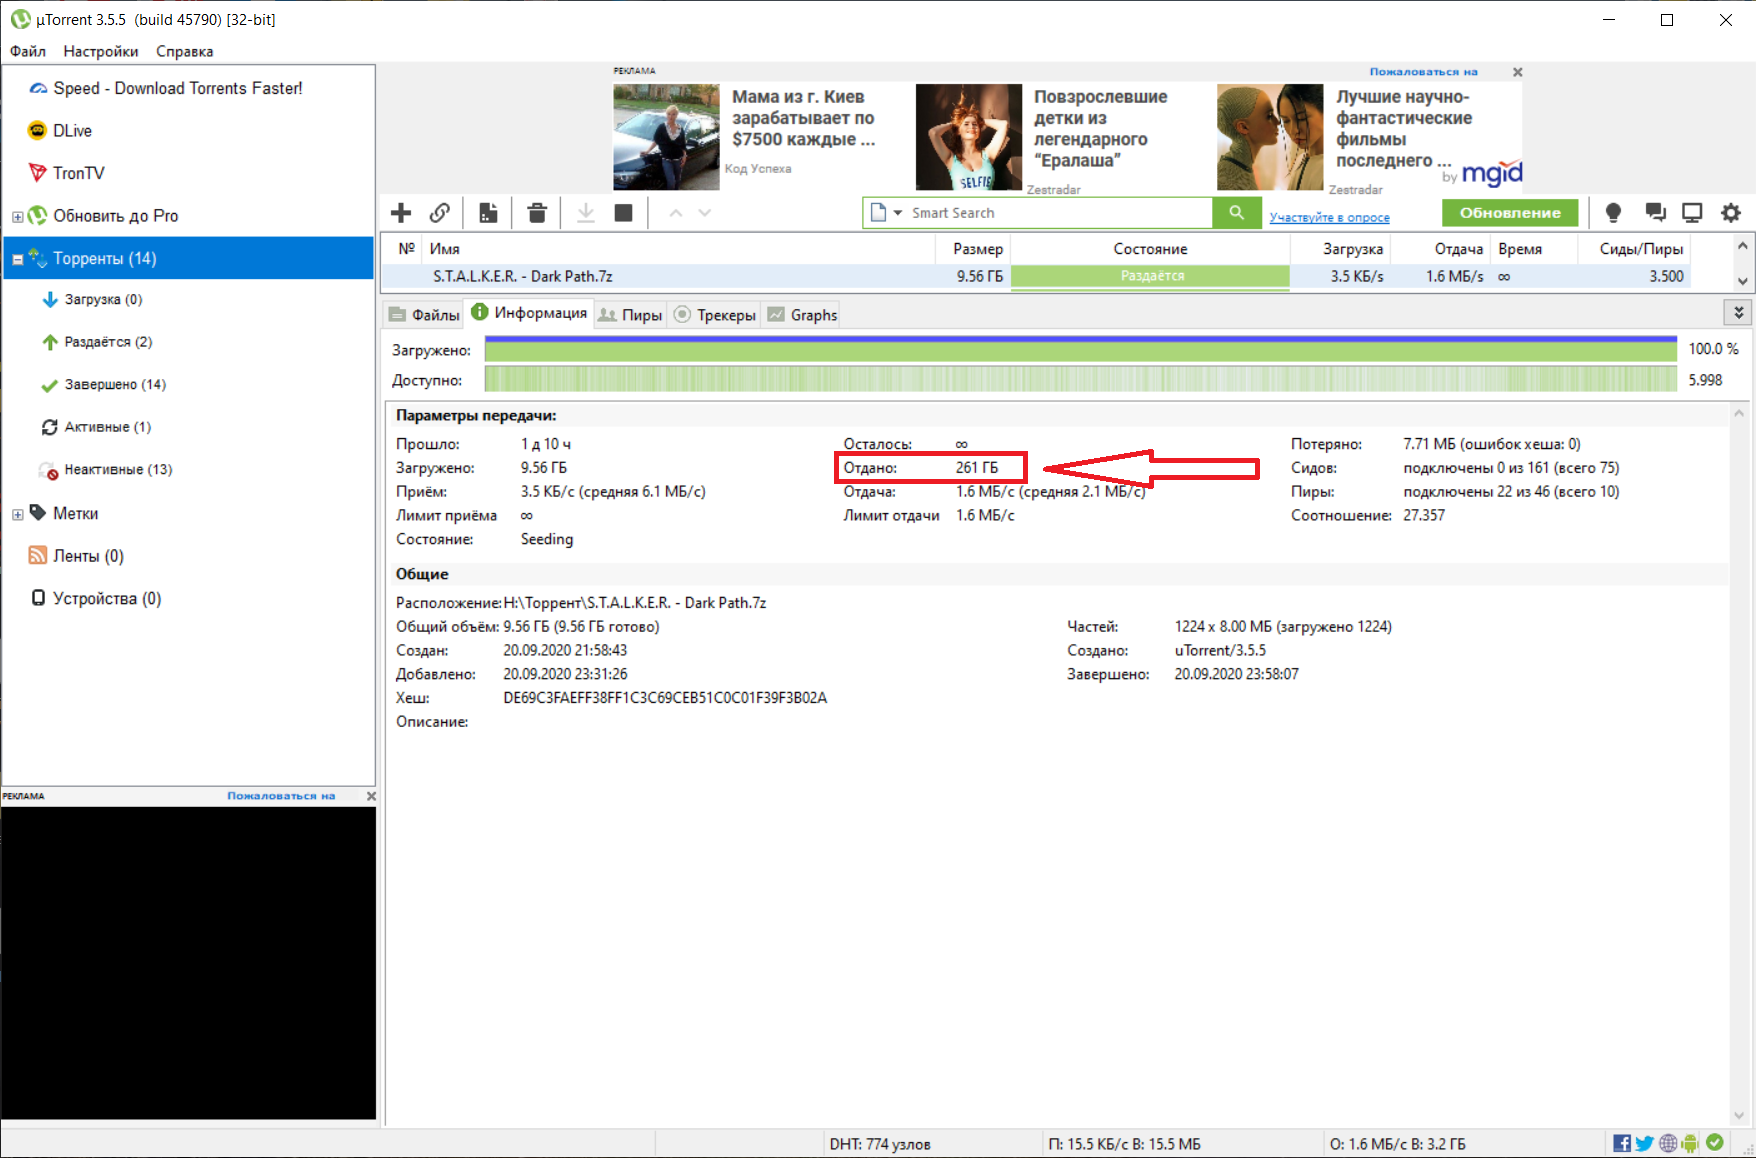The width and height of the screenshot is (1756, 1158).
Task: Open the Настройки menu
Action: click(100, 51)
